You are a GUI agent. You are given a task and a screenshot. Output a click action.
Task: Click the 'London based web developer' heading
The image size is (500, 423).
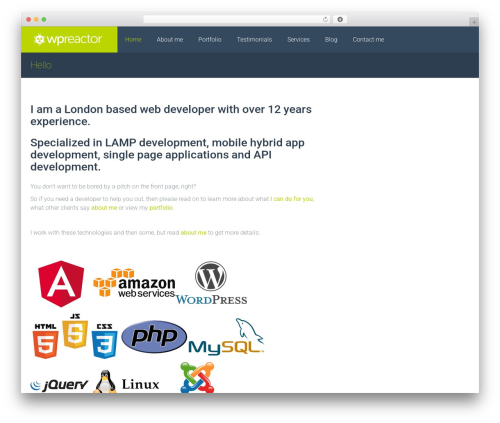tap(171, 115)
